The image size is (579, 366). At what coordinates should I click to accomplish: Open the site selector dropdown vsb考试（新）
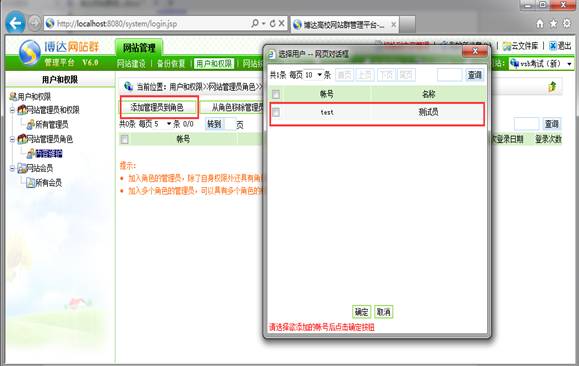[541, 64]
